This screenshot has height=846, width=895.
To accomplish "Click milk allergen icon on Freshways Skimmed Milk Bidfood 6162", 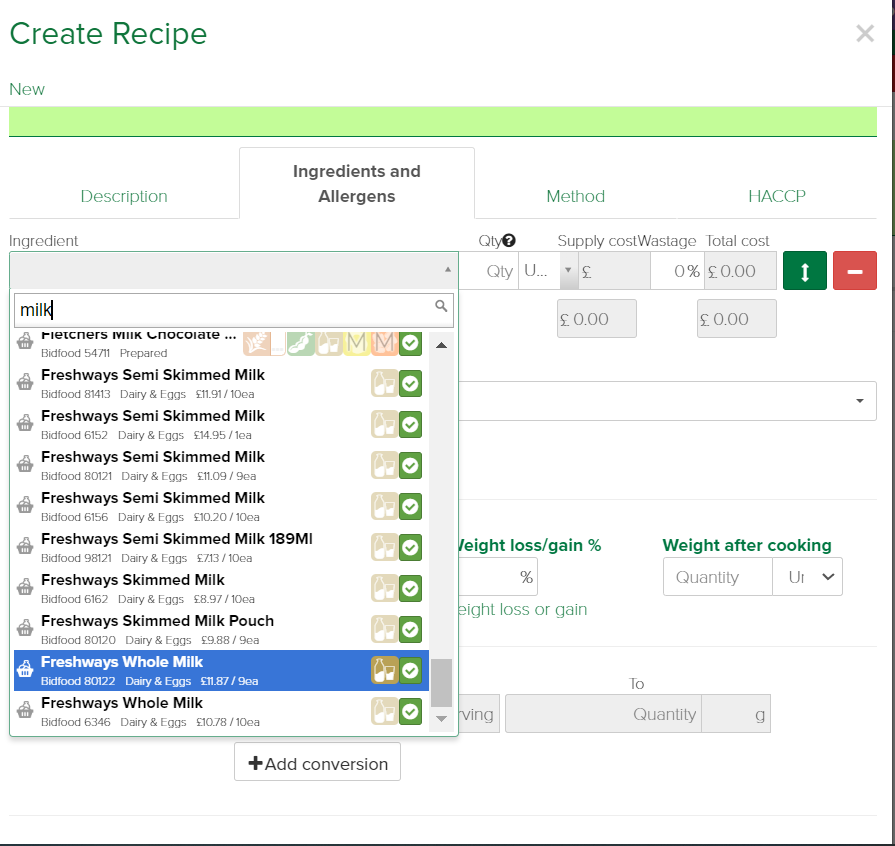I will click(384, 589).
